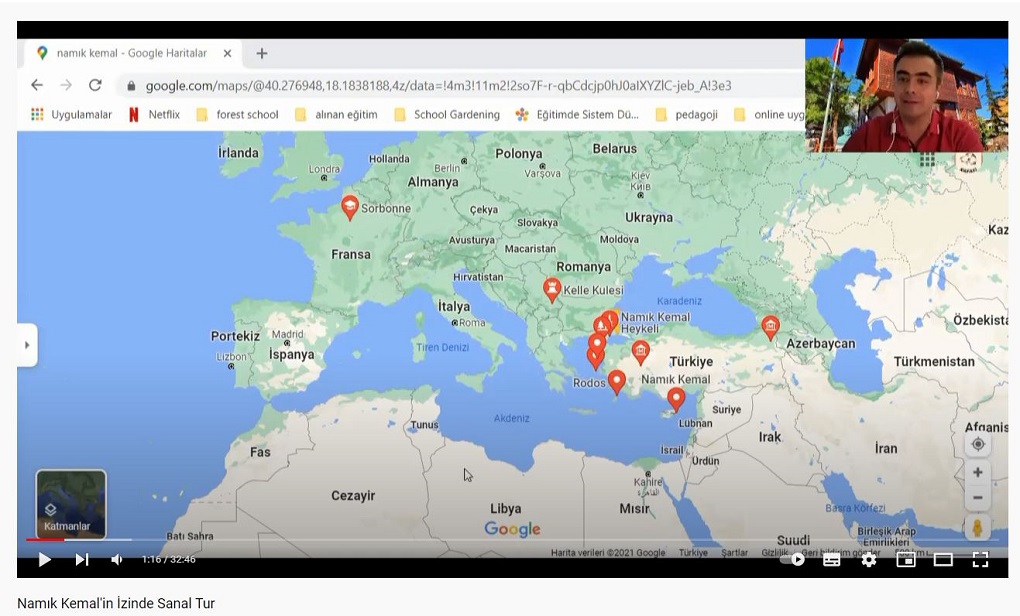Click the Libya country label
The width and height of the screenshot is (1020, 616).
coord(505,508)
